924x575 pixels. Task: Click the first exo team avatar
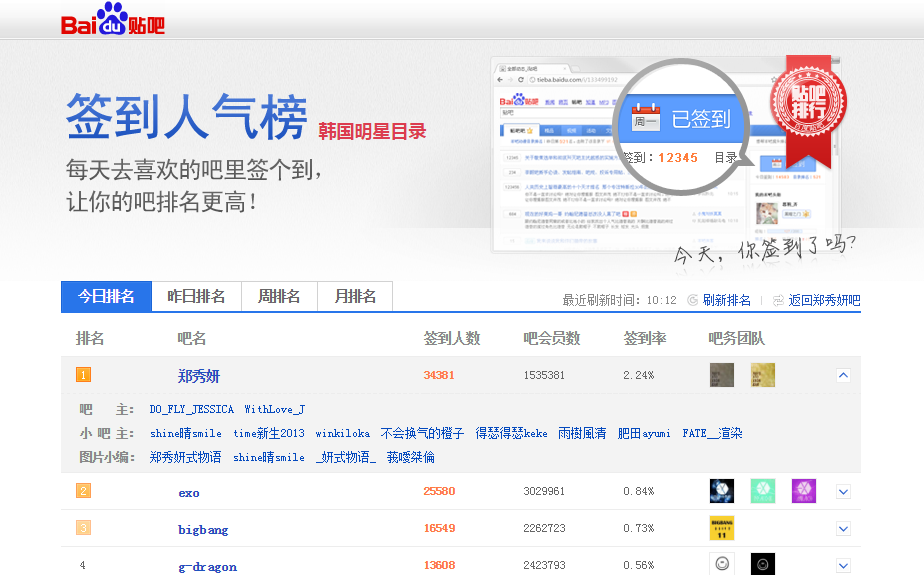721,491
